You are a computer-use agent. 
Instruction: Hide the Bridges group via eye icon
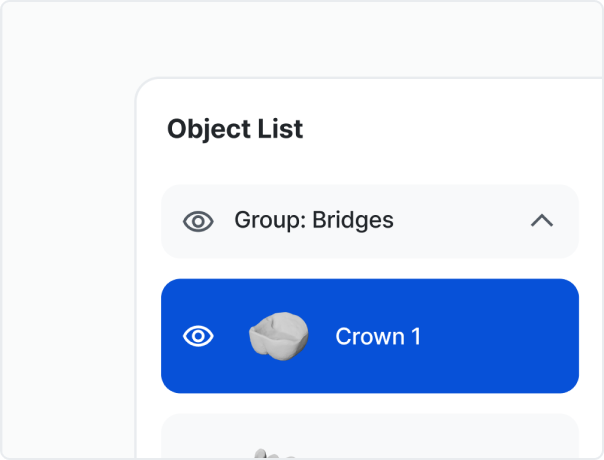[199, 221]
